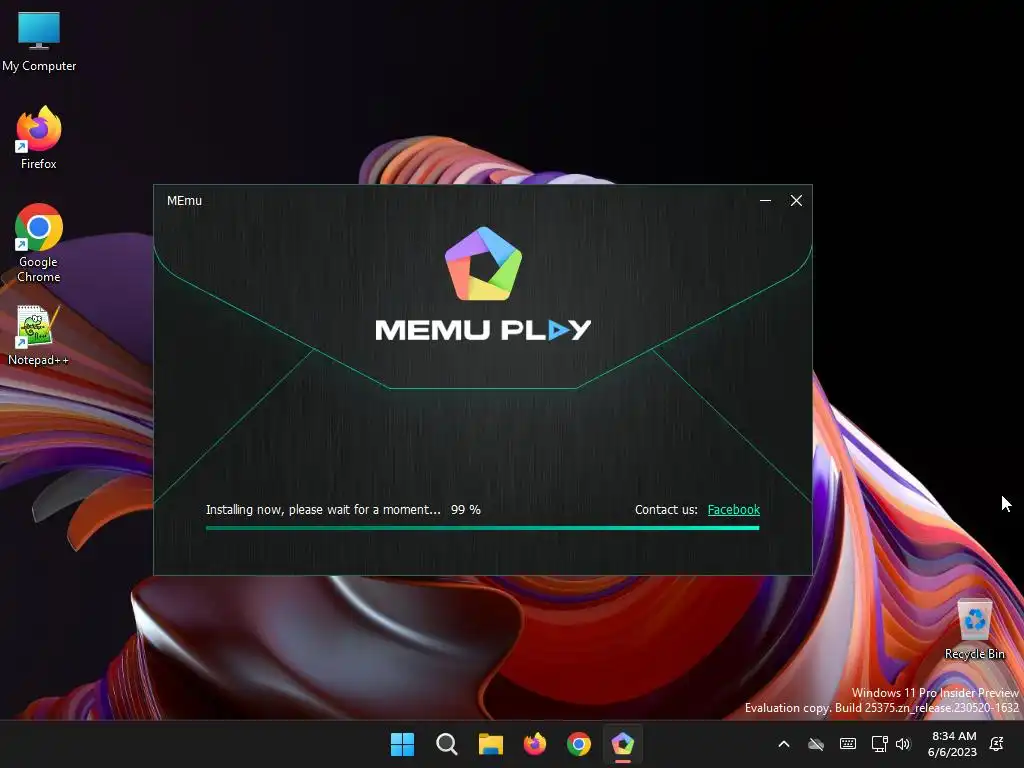1024x768 pixels.
Task: Open the Windows Start menu
Action: [402, 744]
